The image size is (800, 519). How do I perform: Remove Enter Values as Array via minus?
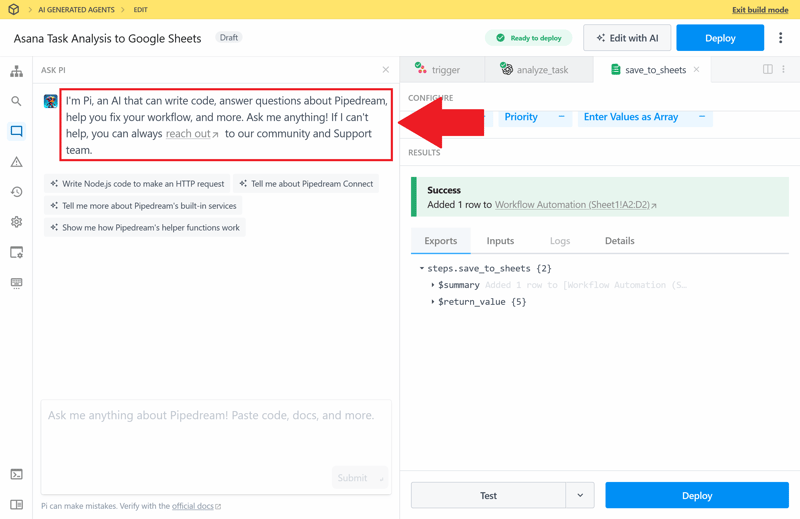pos(702,116)
